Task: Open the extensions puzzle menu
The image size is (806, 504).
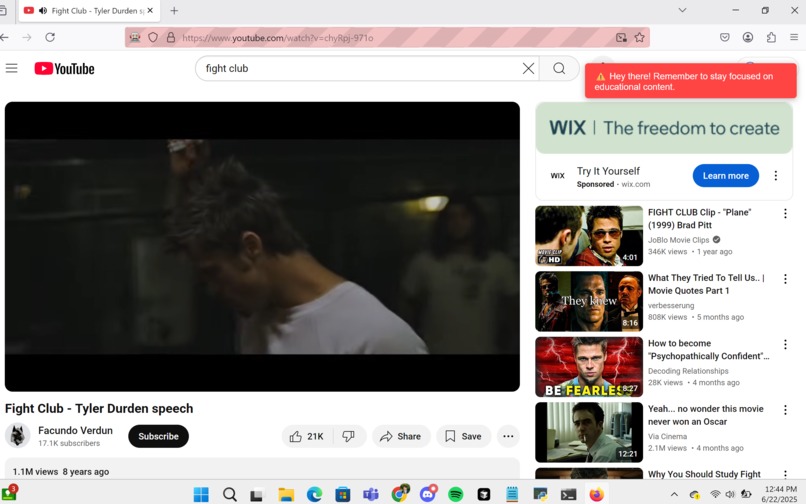Action: [x=771, y=37]
